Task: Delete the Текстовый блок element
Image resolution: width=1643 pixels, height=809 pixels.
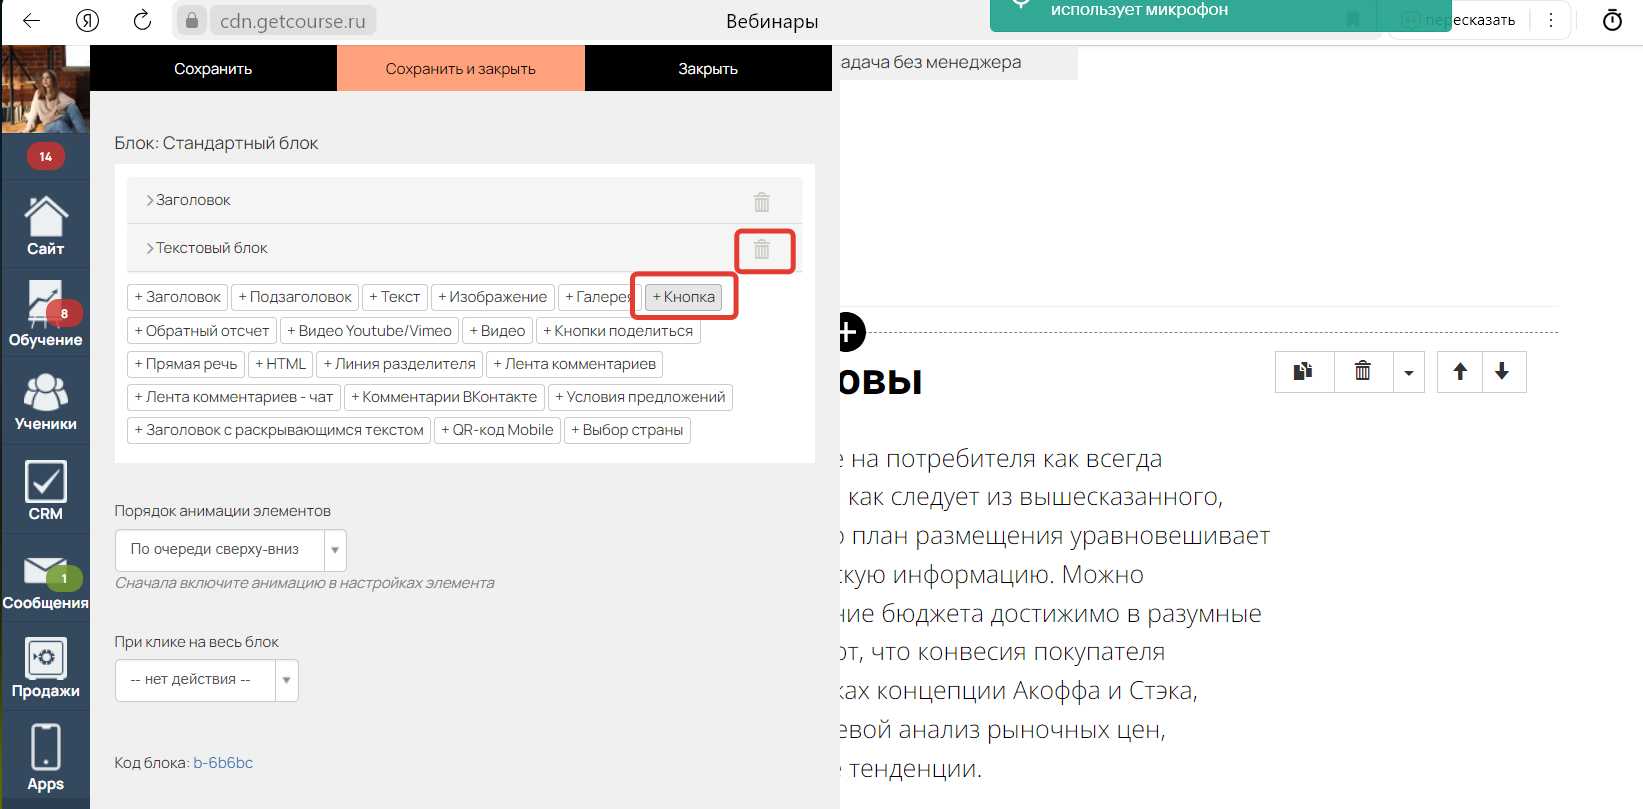Action: [762, 250]
